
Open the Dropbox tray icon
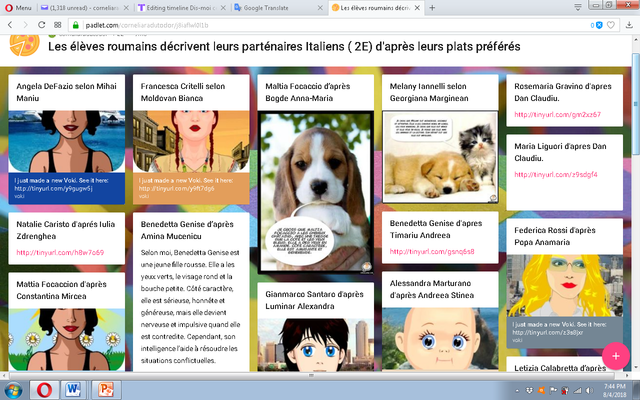(529, 391)
